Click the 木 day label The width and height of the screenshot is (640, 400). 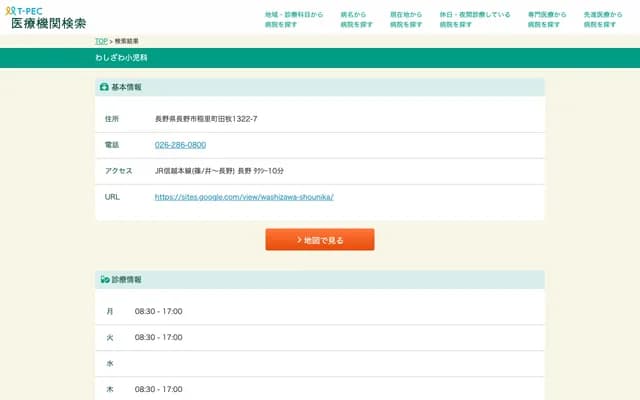click(110, 389)
